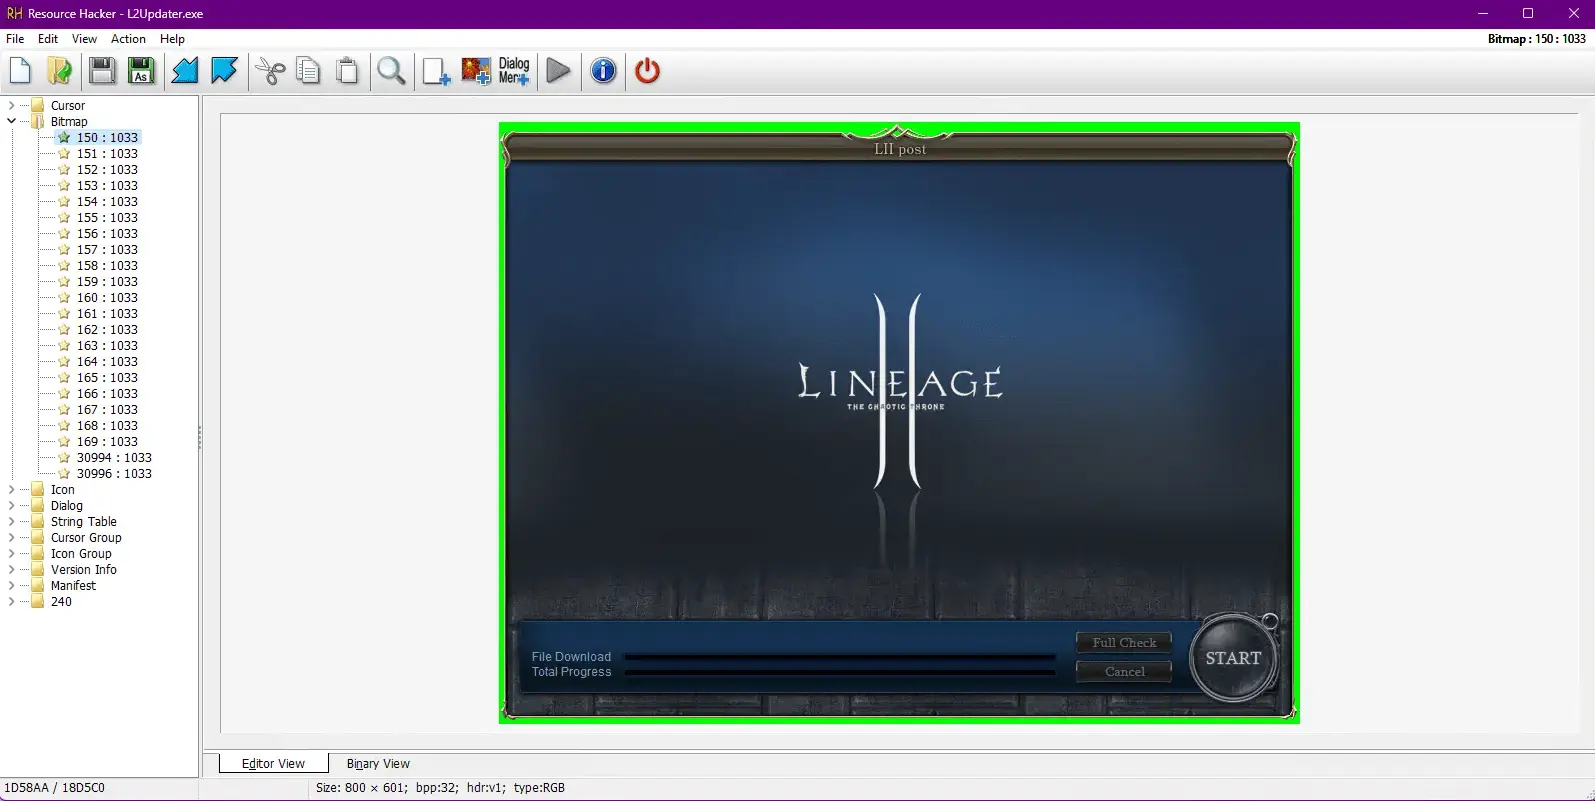Click the star icon beside 157 : 1033
Screen dimensions: 1595x801
click(64, 249)
